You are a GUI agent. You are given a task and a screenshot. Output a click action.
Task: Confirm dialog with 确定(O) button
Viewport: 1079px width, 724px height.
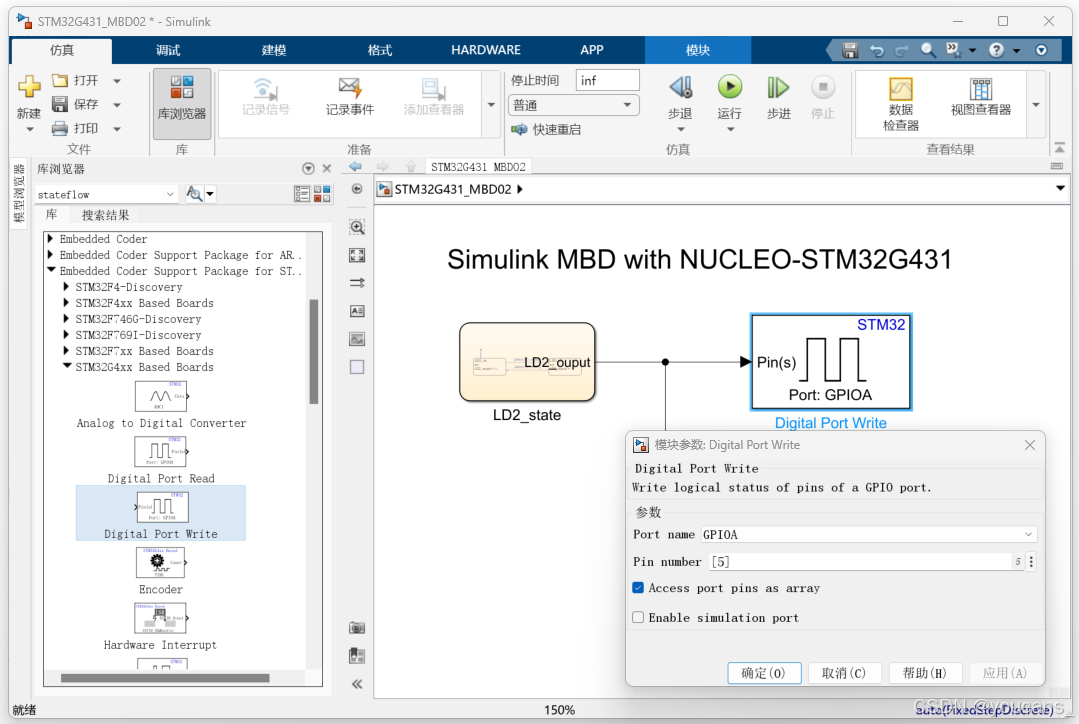pyautogui.click(x=764, y=673)
